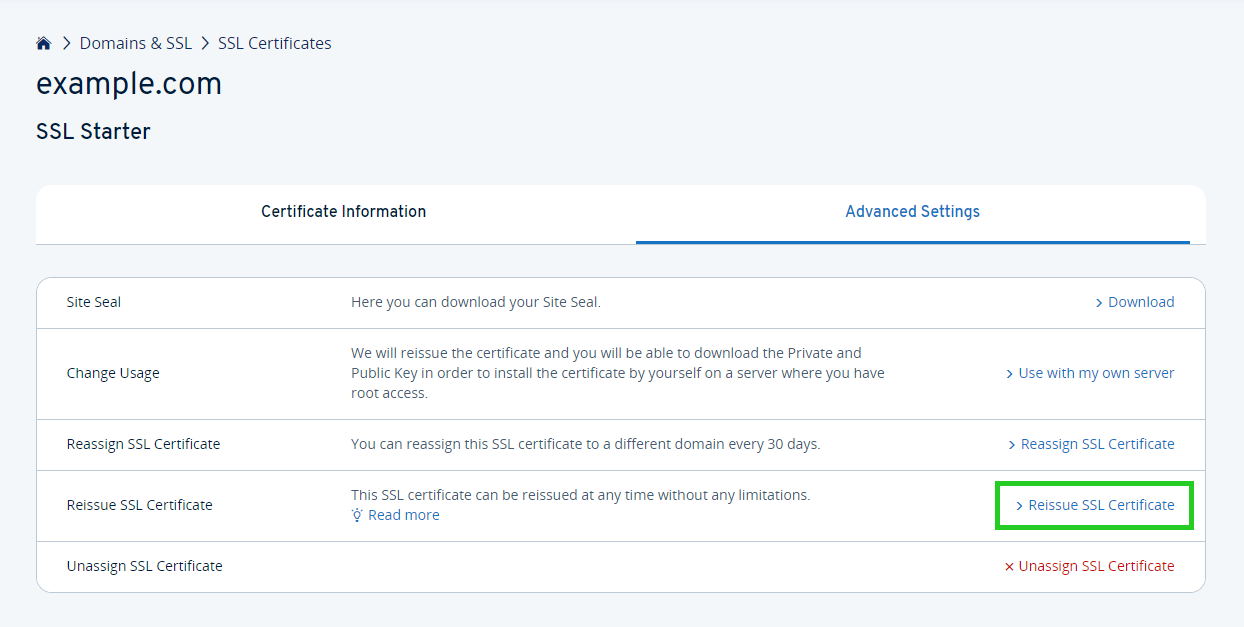Click the chevron before Use with my own server
The width and height of the screenshot is (1244, 627).
pyautogui.click(x=1010, y=374)
